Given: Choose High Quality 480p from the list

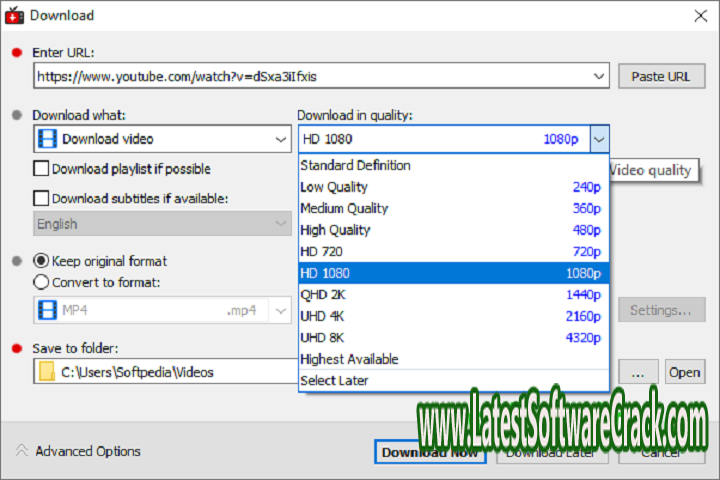Looking at the screenshot, I should [454, 230].
